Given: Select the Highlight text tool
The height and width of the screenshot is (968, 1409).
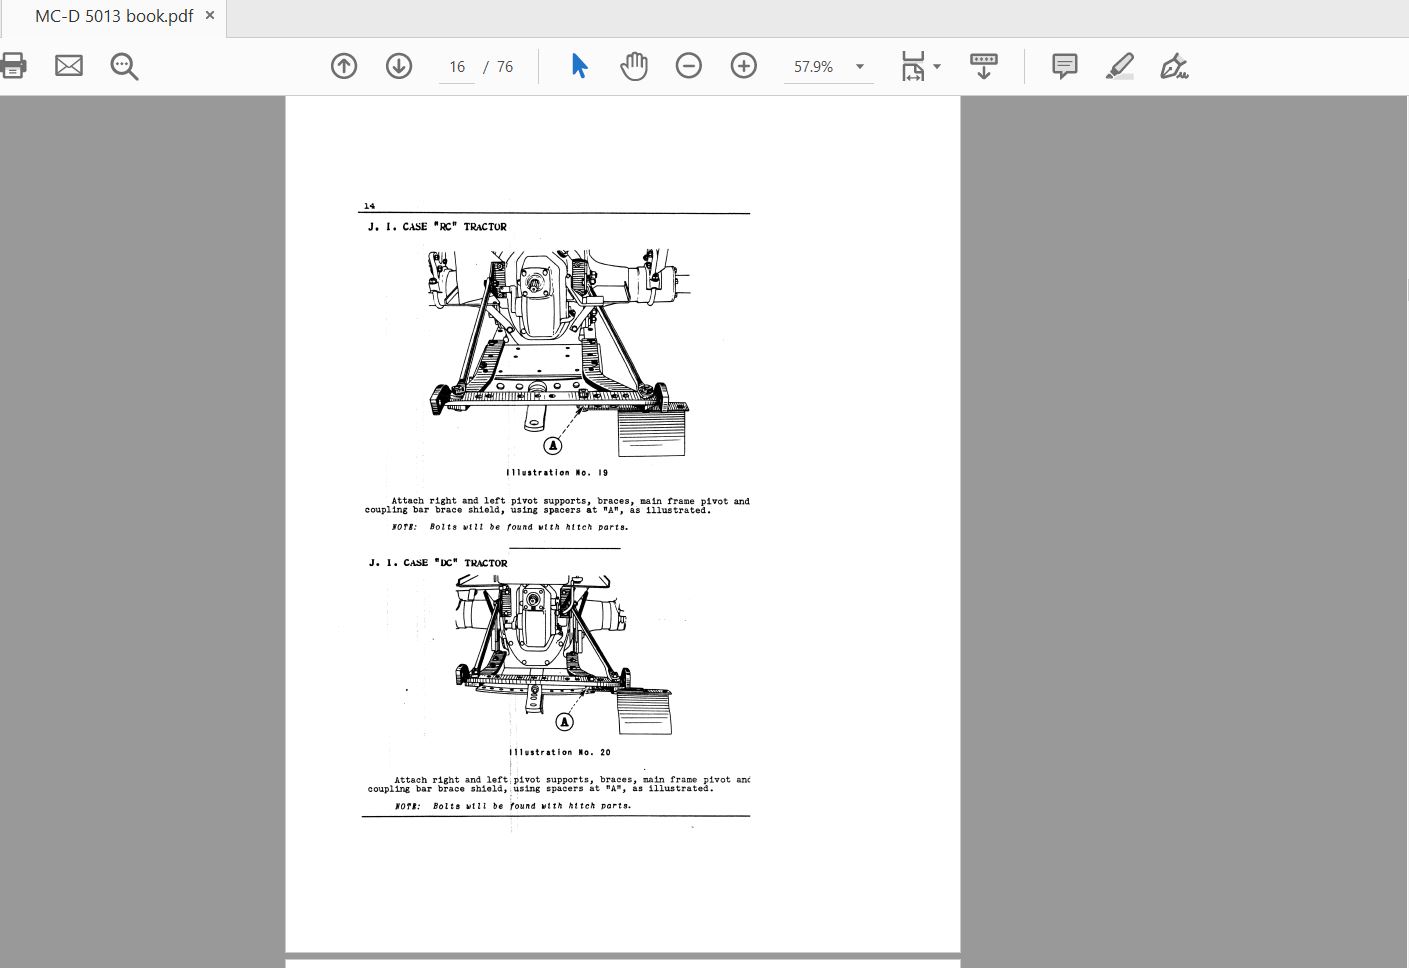Looking at the screenshot, I should pyautogui.click(x=1120, y=66).
